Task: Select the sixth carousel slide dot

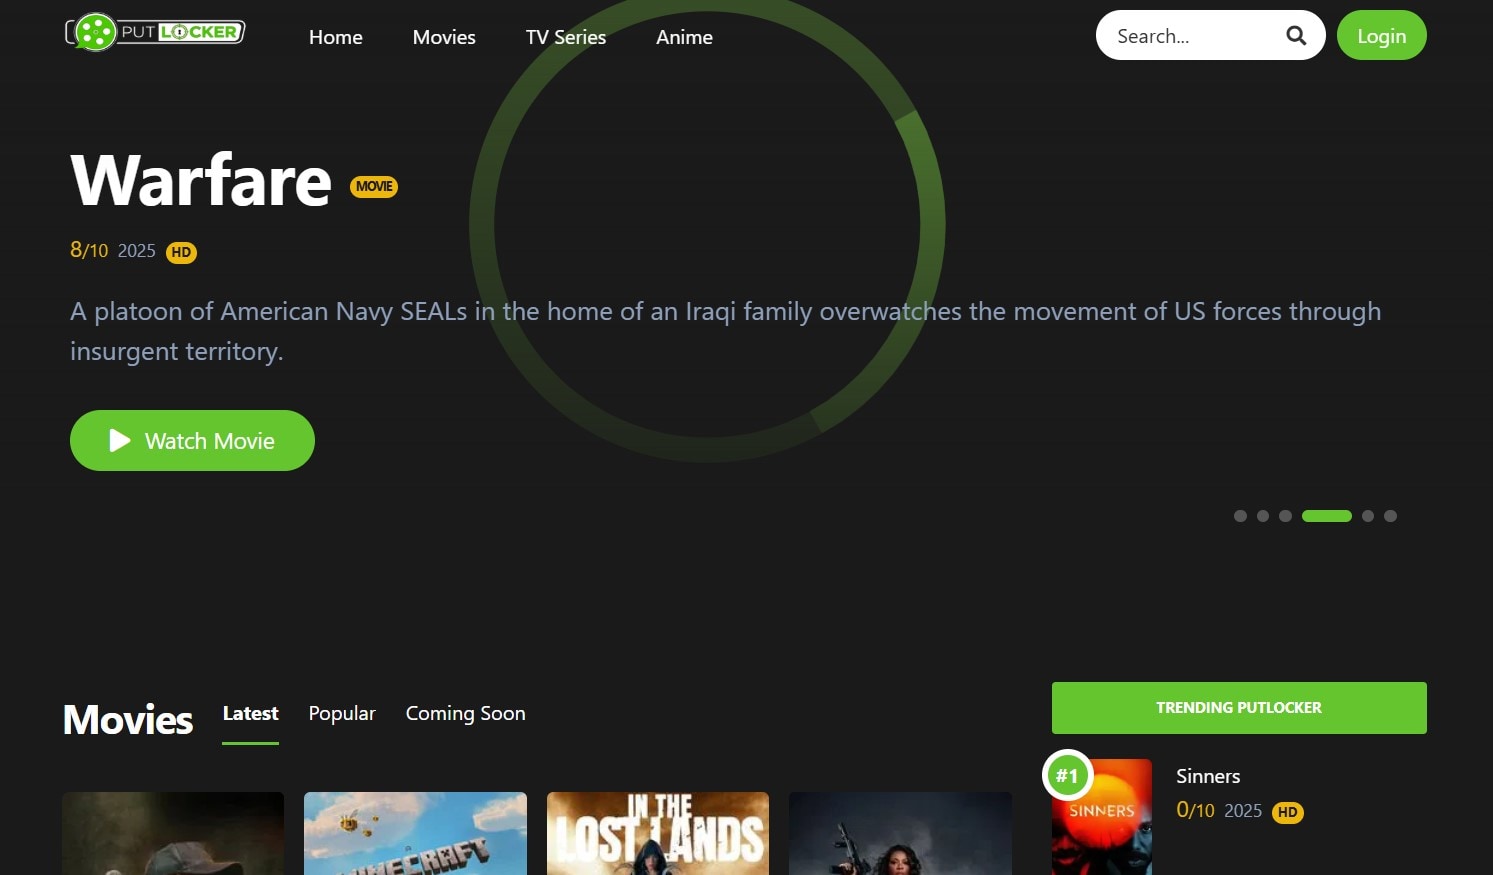Action: click(x=1390, y=516)
